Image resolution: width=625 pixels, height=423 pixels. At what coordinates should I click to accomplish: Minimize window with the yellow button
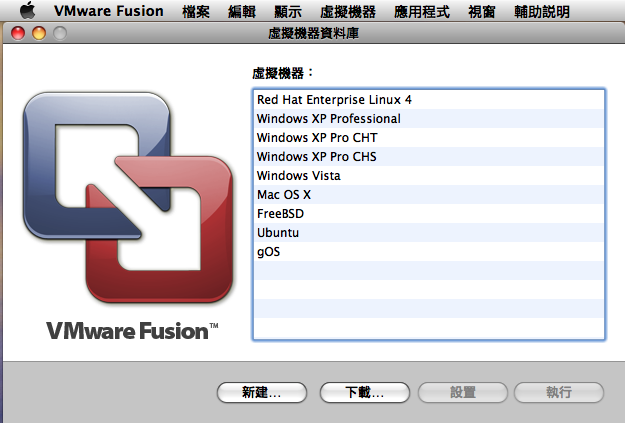pos(39,33)
